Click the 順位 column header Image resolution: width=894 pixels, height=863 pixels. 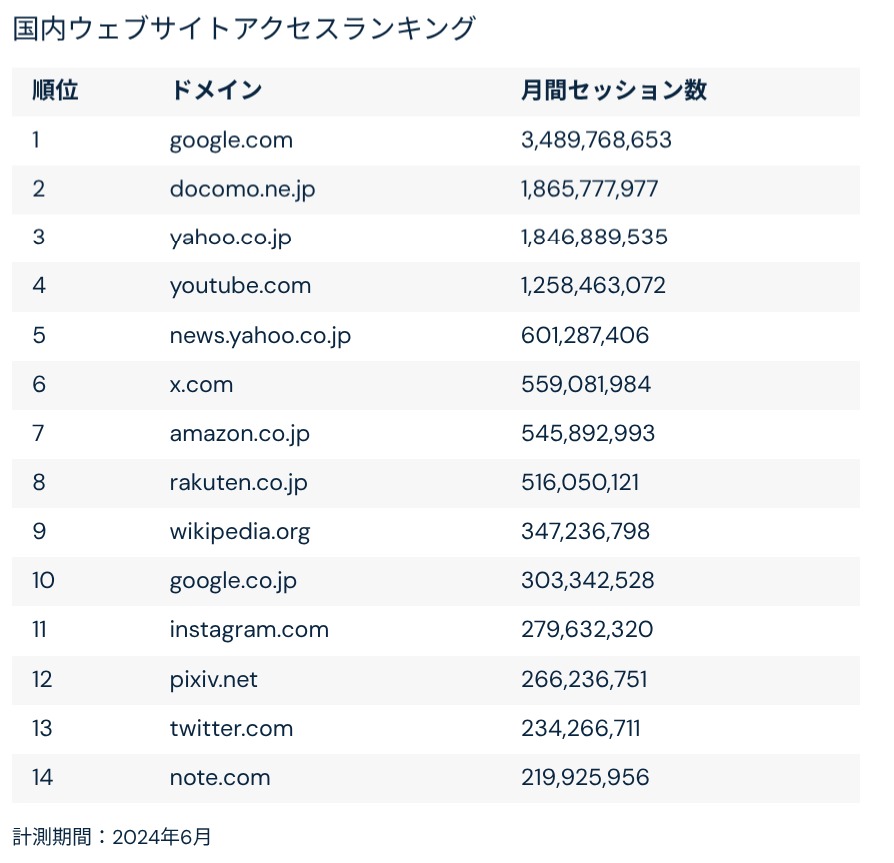tap(55, 90)
